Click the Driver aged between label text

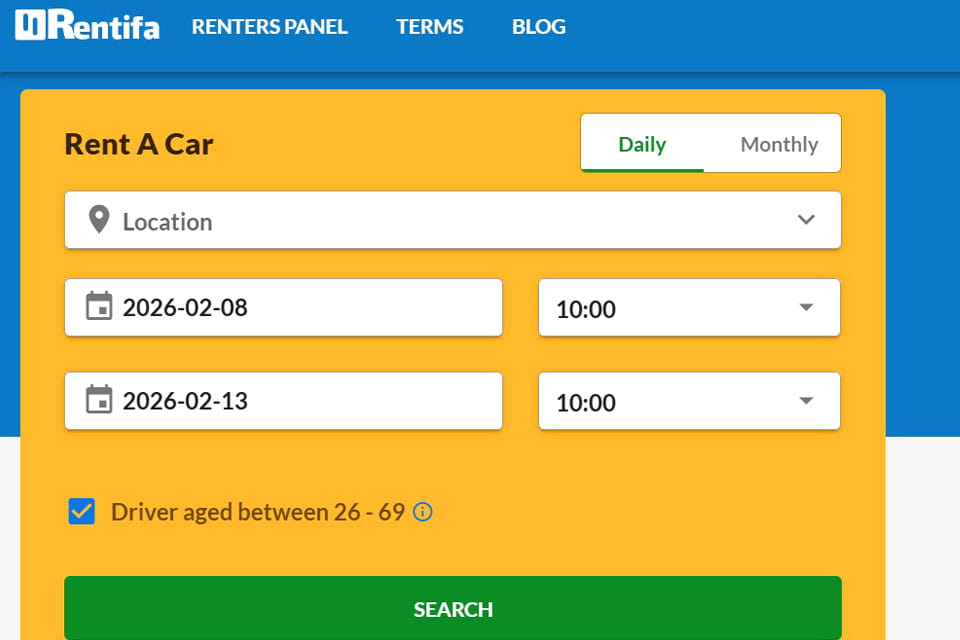tap(257, 513)
